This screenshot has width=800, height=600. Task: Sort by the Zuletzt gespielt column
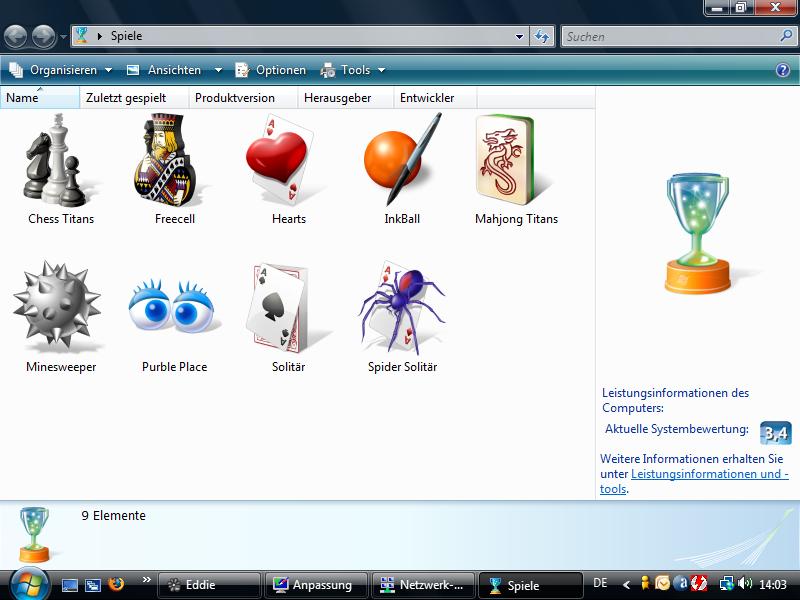click(x=125, y=98)
